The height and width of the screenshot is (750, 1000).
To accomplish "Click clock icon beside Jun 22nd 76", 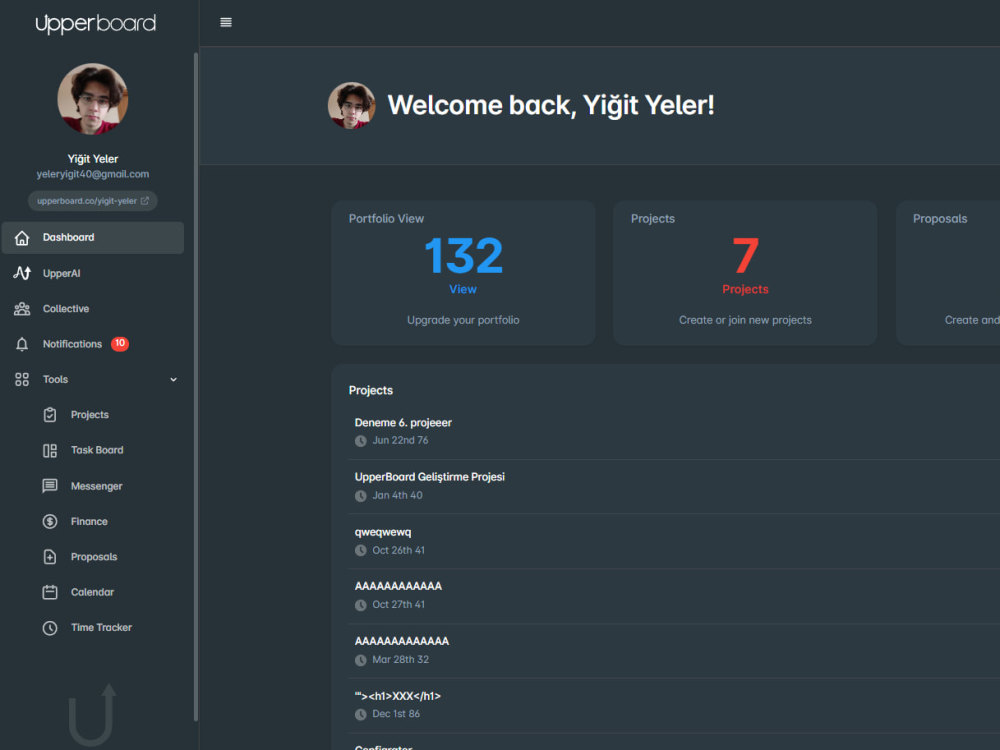I will click(x=360, y=441).
